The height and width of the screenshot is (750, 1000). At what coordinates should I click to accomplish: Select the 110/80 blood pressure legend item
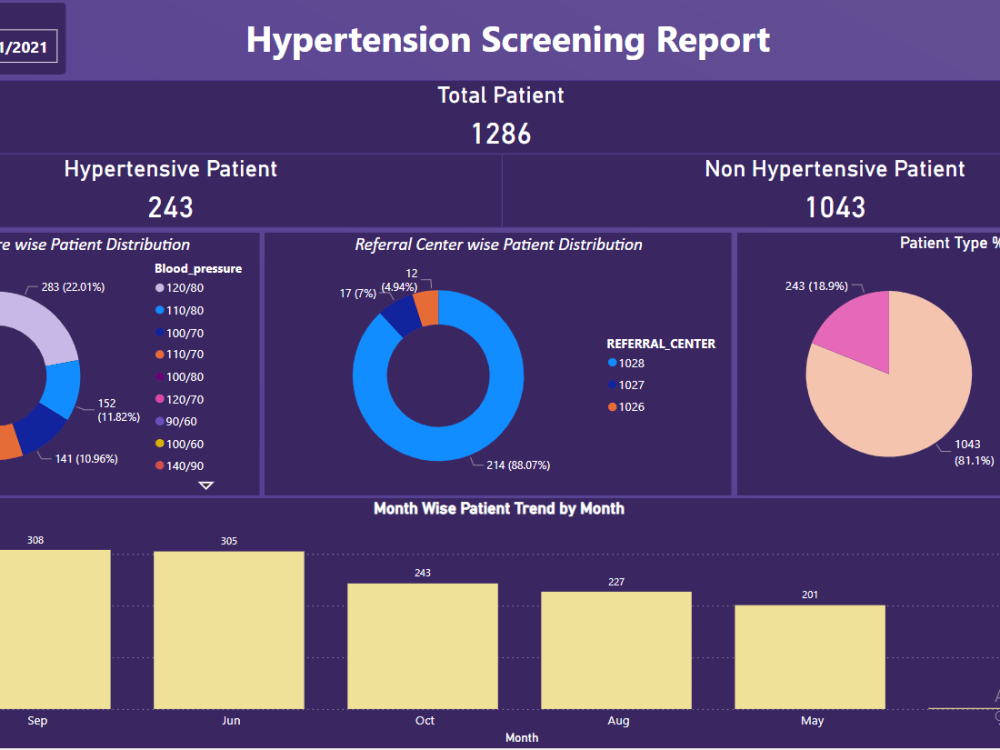tap(180, 311)
